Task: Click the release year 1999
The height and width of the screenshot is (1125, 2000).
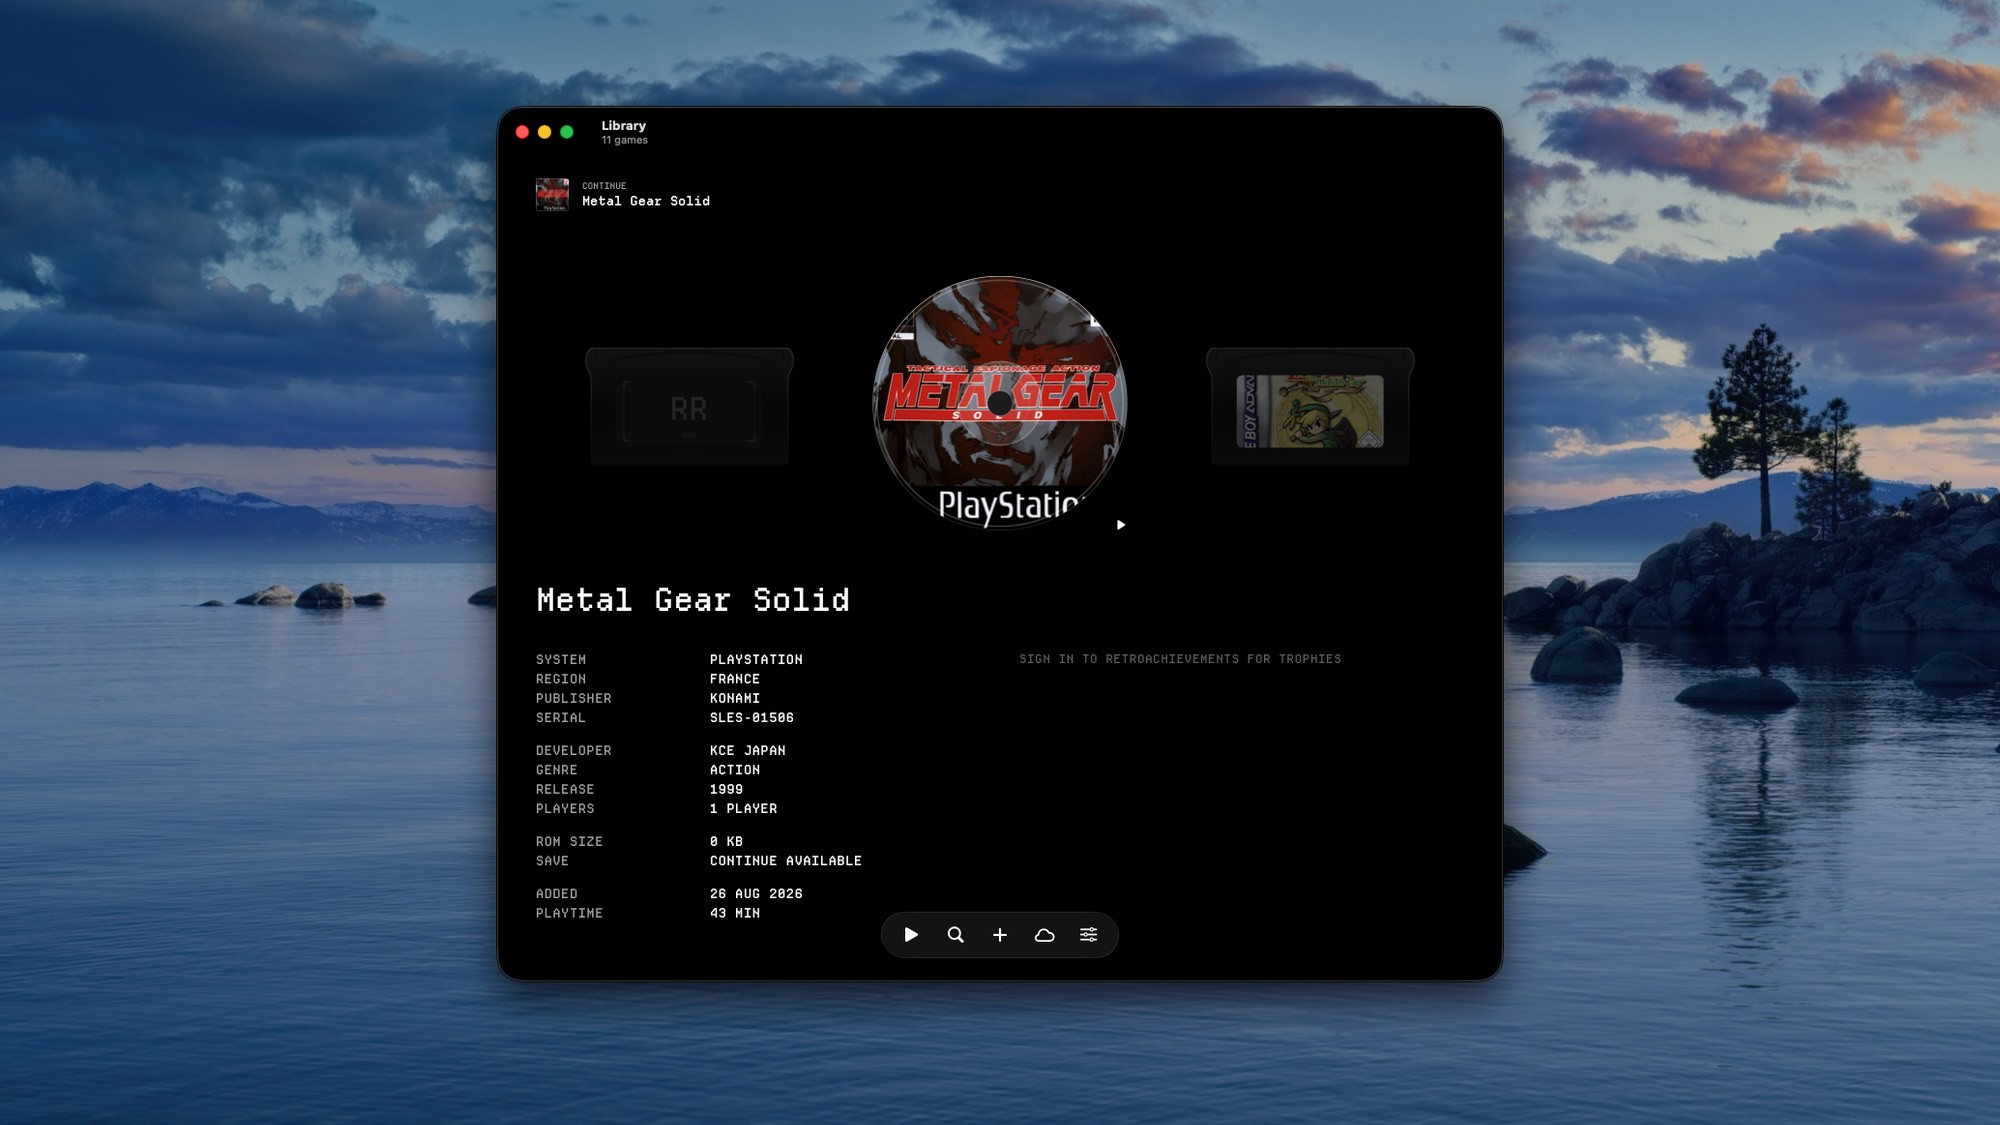Action: 727,790
